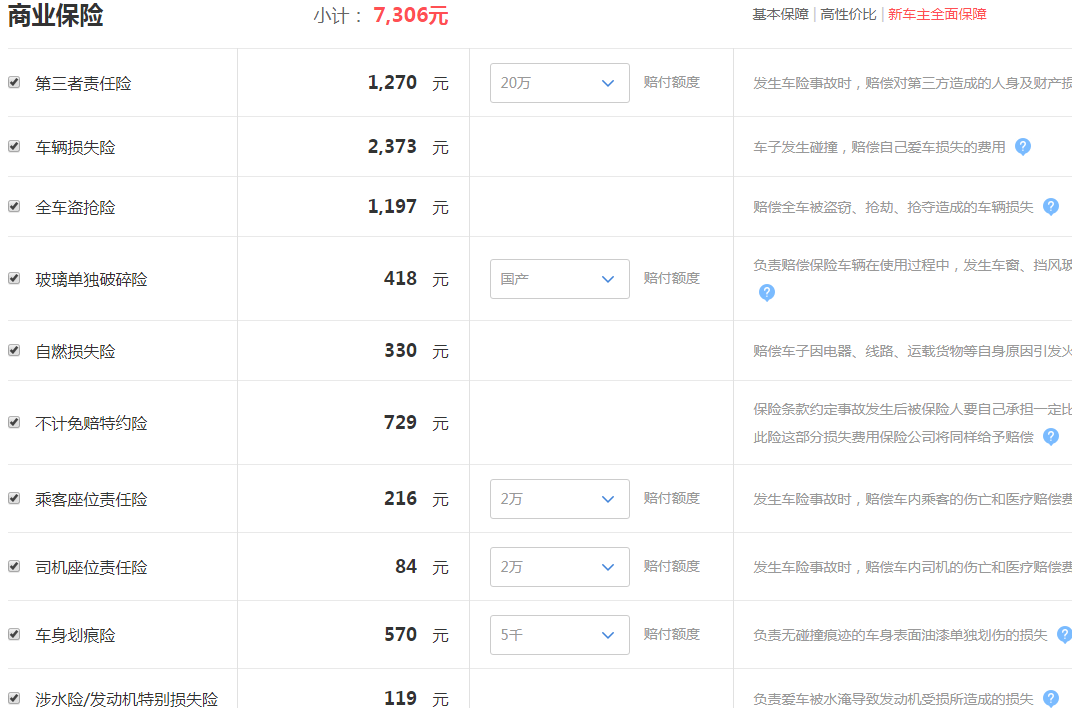Image resolution: width=1072 pixels, height=708 pixels.
Task: Click the 玻璃单独破碎险 label
Action: click(x=92, y=280)
